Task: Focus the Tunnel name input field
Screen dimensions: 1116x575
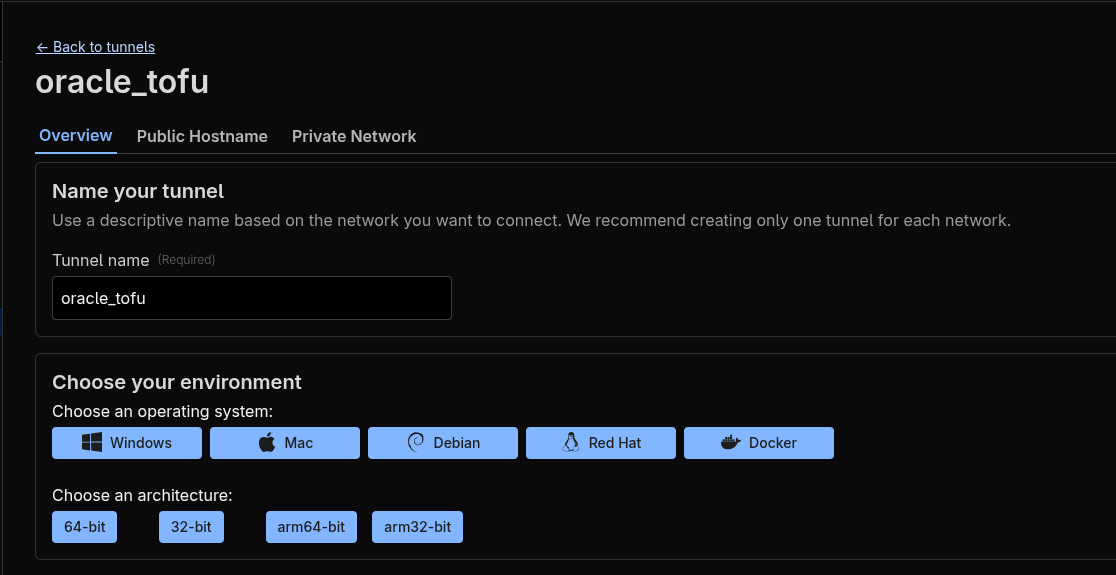Action: 252,298
